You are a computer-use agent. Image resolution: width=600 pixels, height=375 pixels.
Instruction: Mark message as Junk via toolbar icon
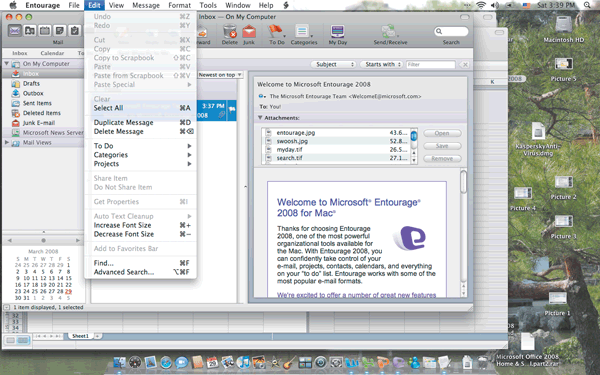click(249, 31)
